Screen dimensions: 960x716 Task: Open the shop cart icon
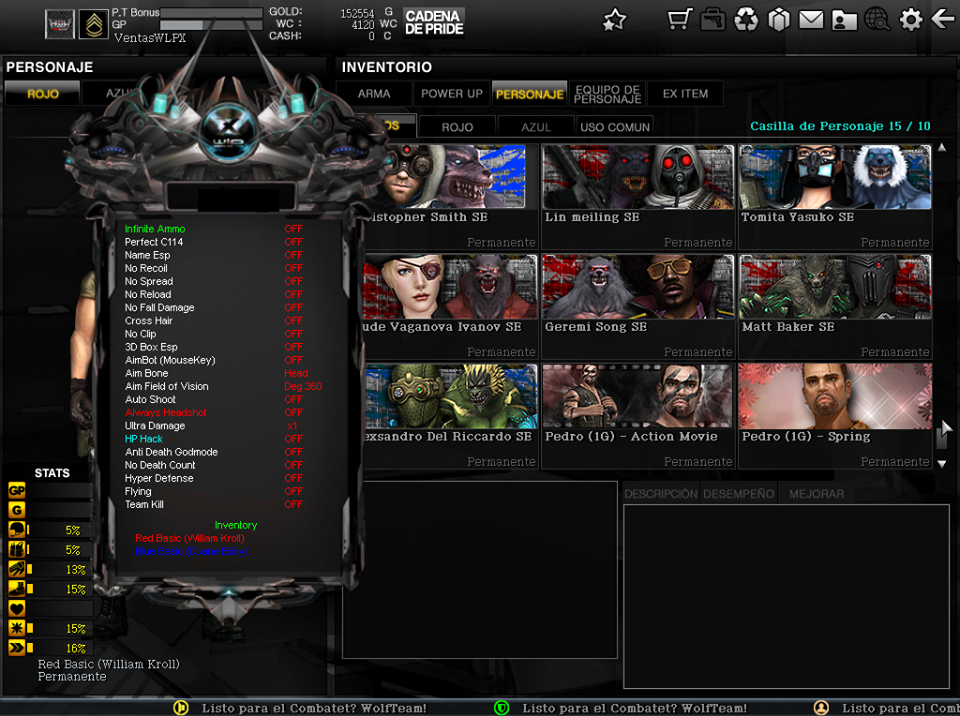click(680, 19)
